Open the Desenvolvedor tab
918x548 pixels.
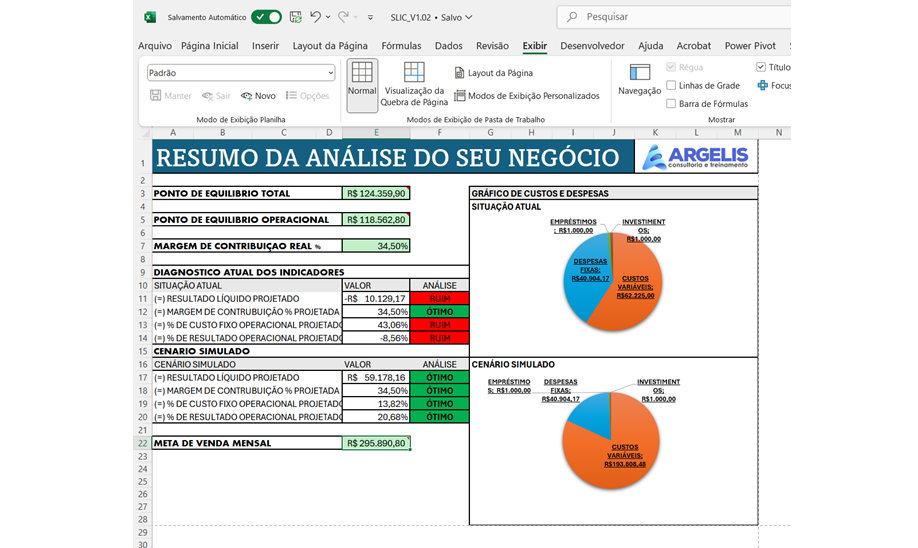pyautogui.click(x=592, y=46)
